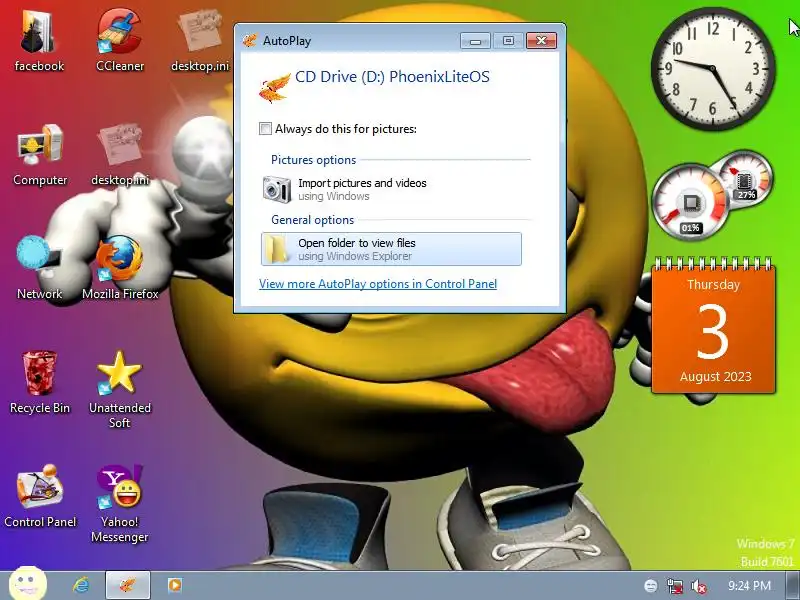Open the facebook desktop shortcut
Screen dimensions: 800x600
pyautogui.click(x=39, y=41)
